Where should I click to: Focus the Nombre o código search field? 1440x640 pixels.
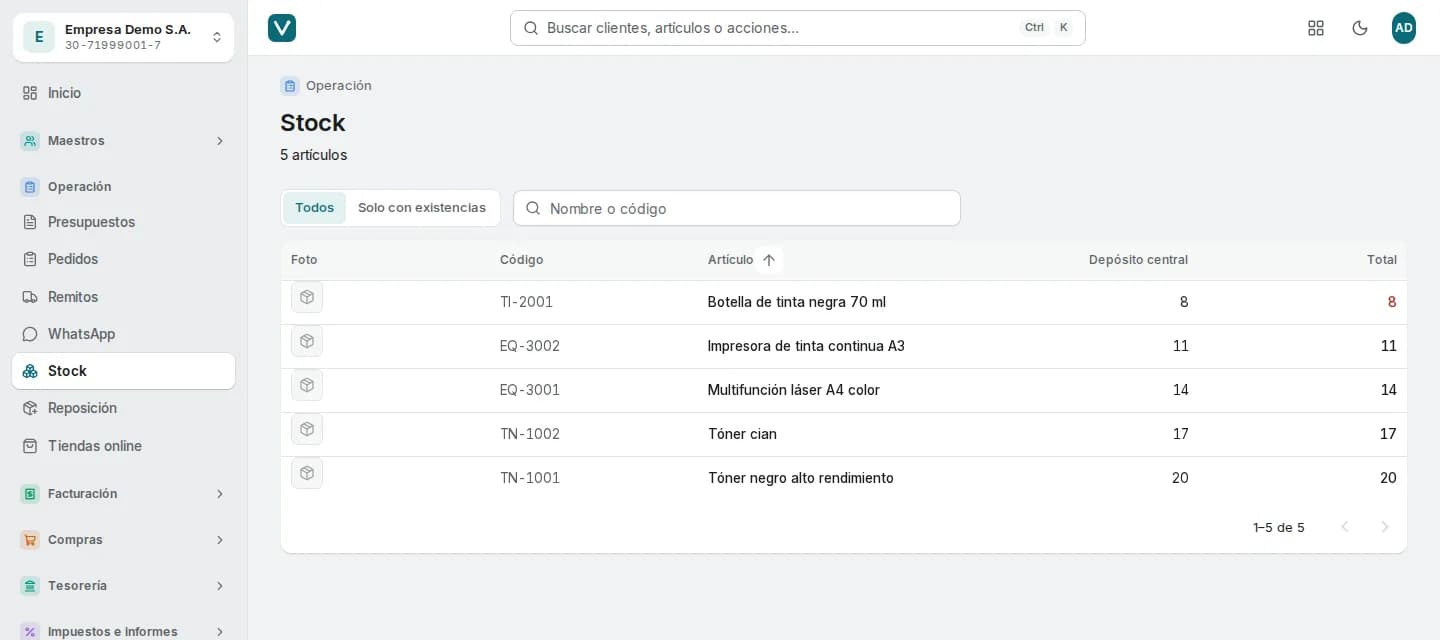click(737, 208)
